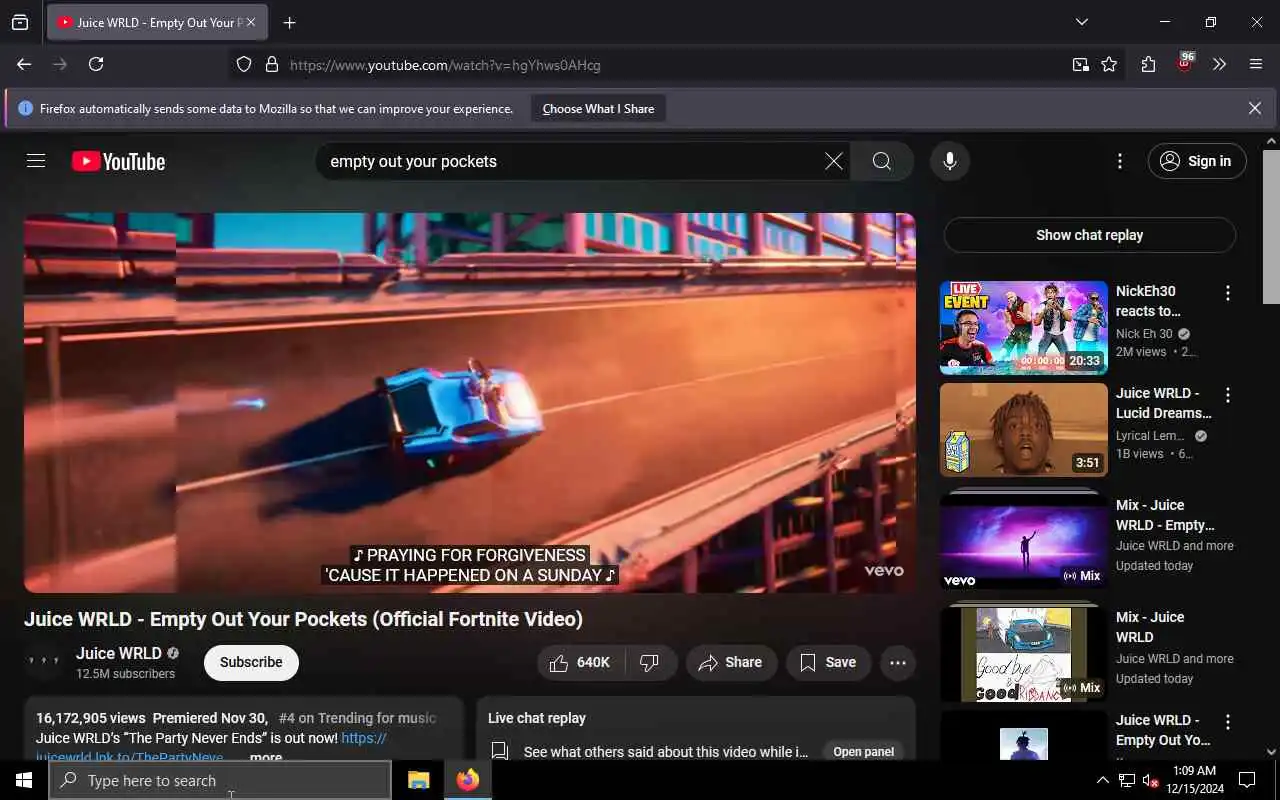Viewport: 1280px width, 800px height.
Task: View site security padlock information
Action: click(x=271, y=65)
